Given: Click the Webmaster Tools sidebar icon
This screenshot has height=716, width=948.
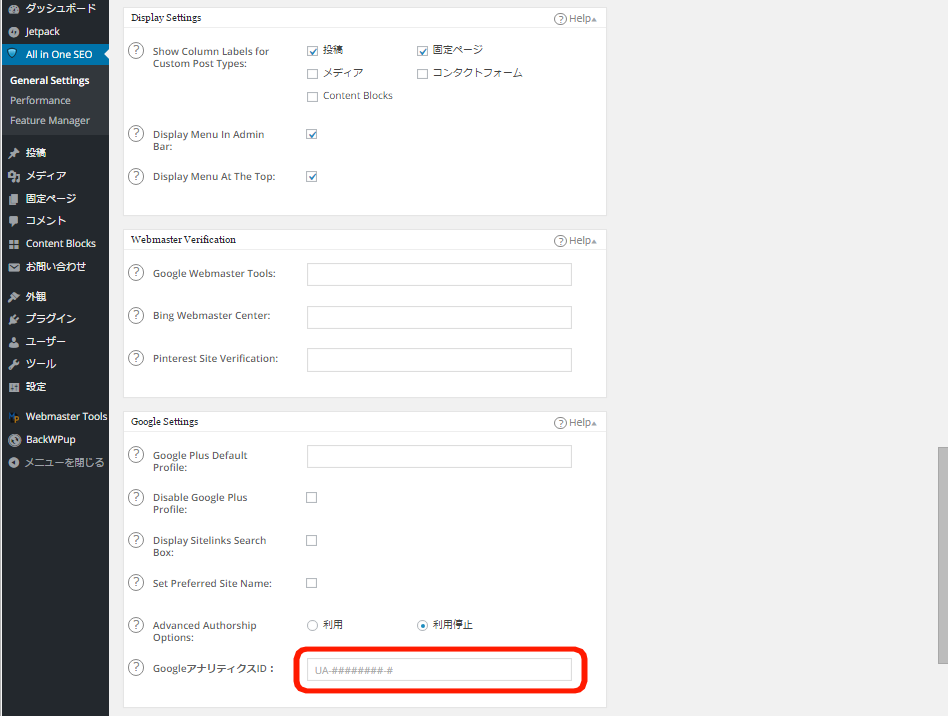Looking at the screenshot, I should click(14, 417).
